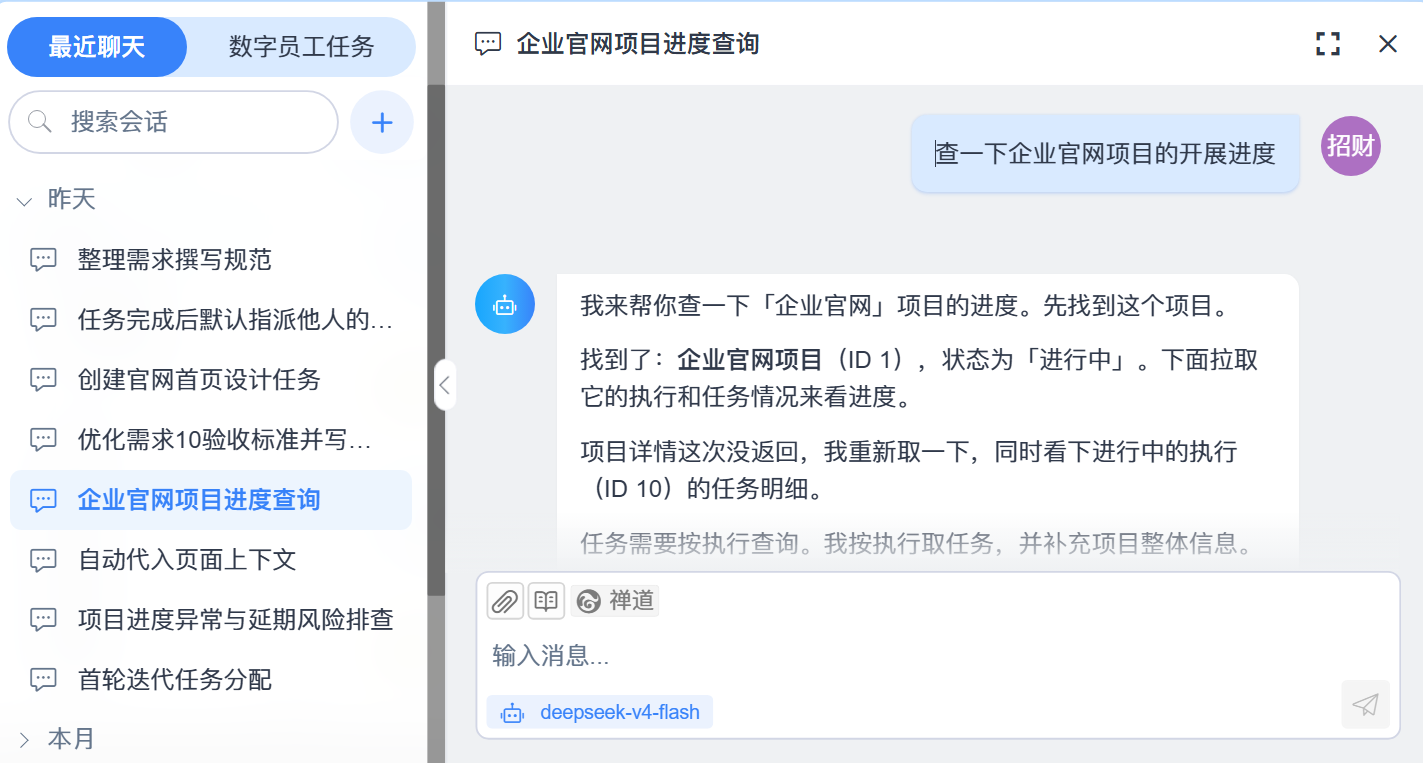Click the chat icon beside 创建官网首页设计任务
This screenshot has width=1423, height=763.
tap(43, 380)
